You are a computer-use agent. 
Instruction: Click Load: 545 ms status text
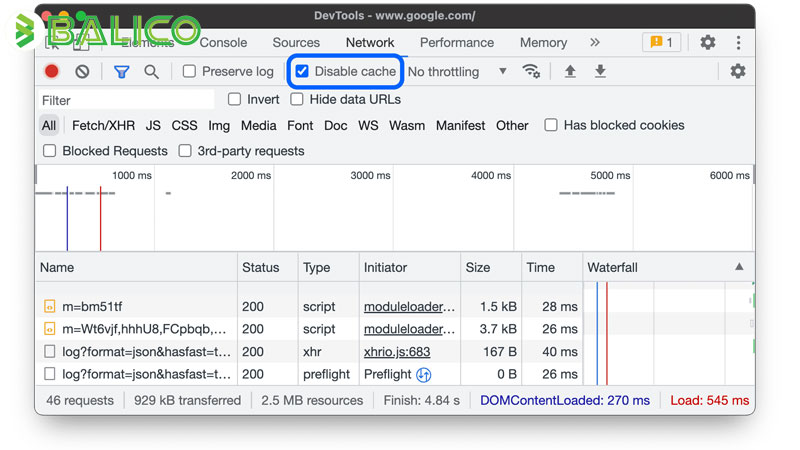tap(710, 401)
